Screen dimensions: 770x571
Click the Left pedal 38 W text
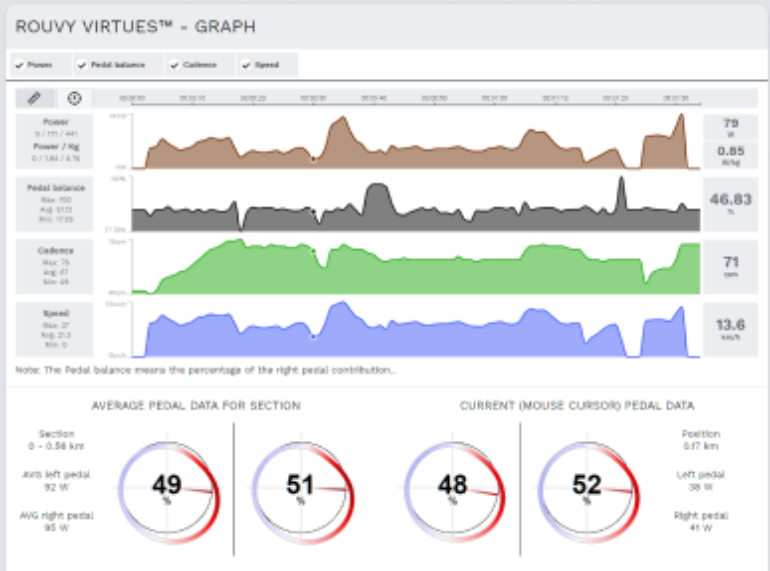(701, 481)
